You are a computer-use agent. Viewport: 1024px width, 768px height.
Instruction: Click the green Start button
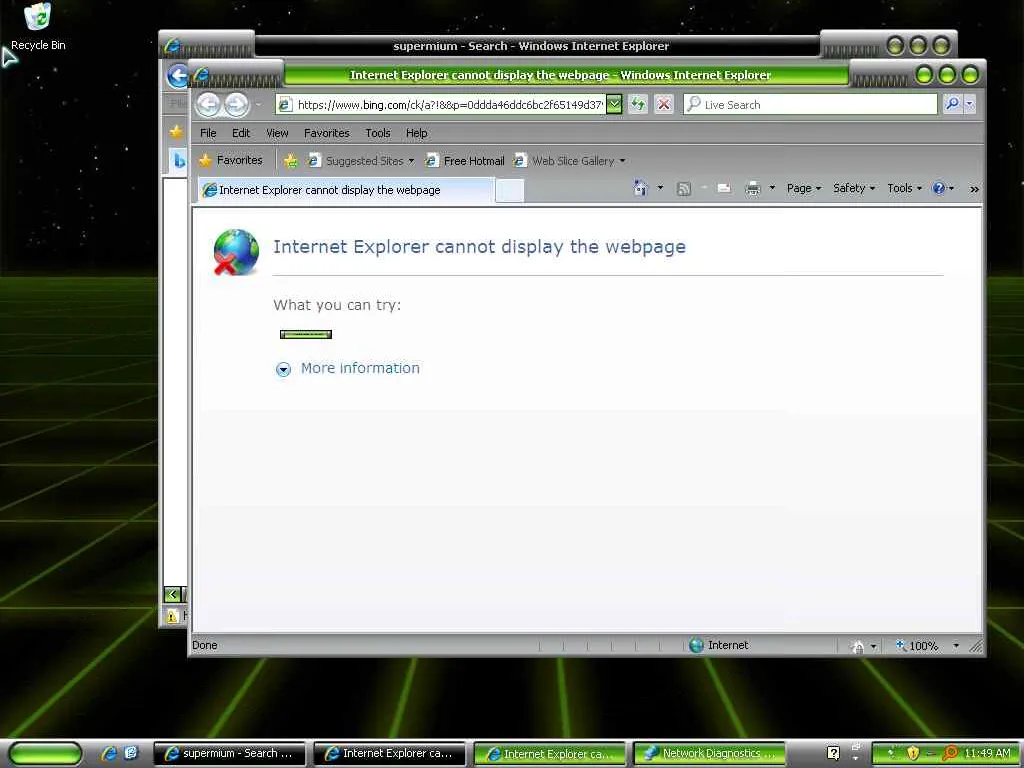coord(44,754)
